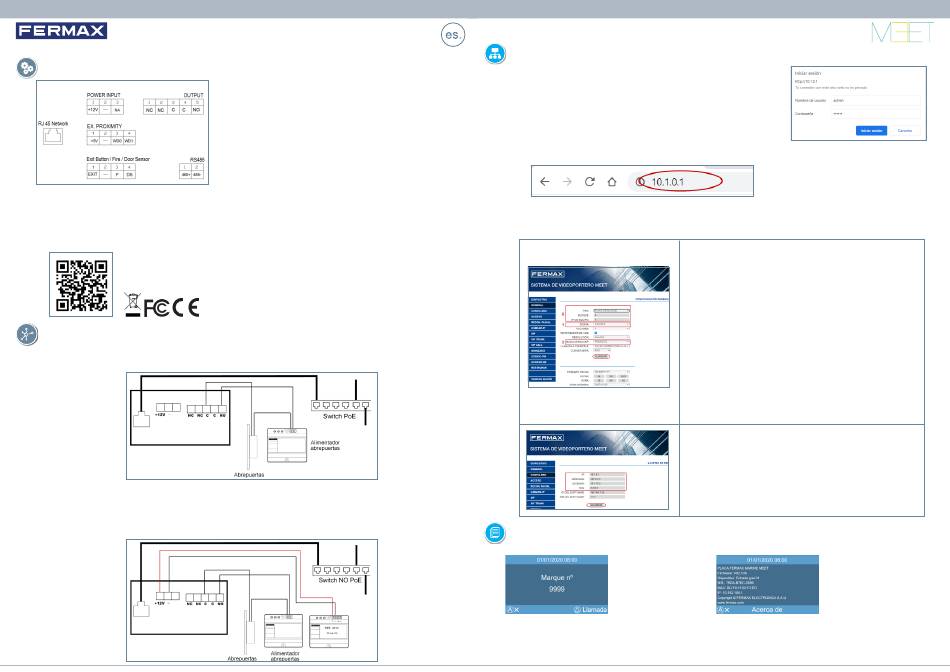
Task: Click the browser home icon
Action: (x=612, y=181)
